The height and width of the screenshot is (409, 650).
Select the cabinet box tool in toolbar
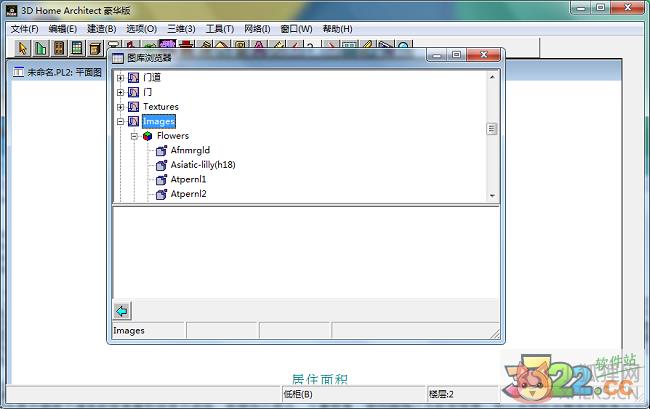click(x=95, y=48)
